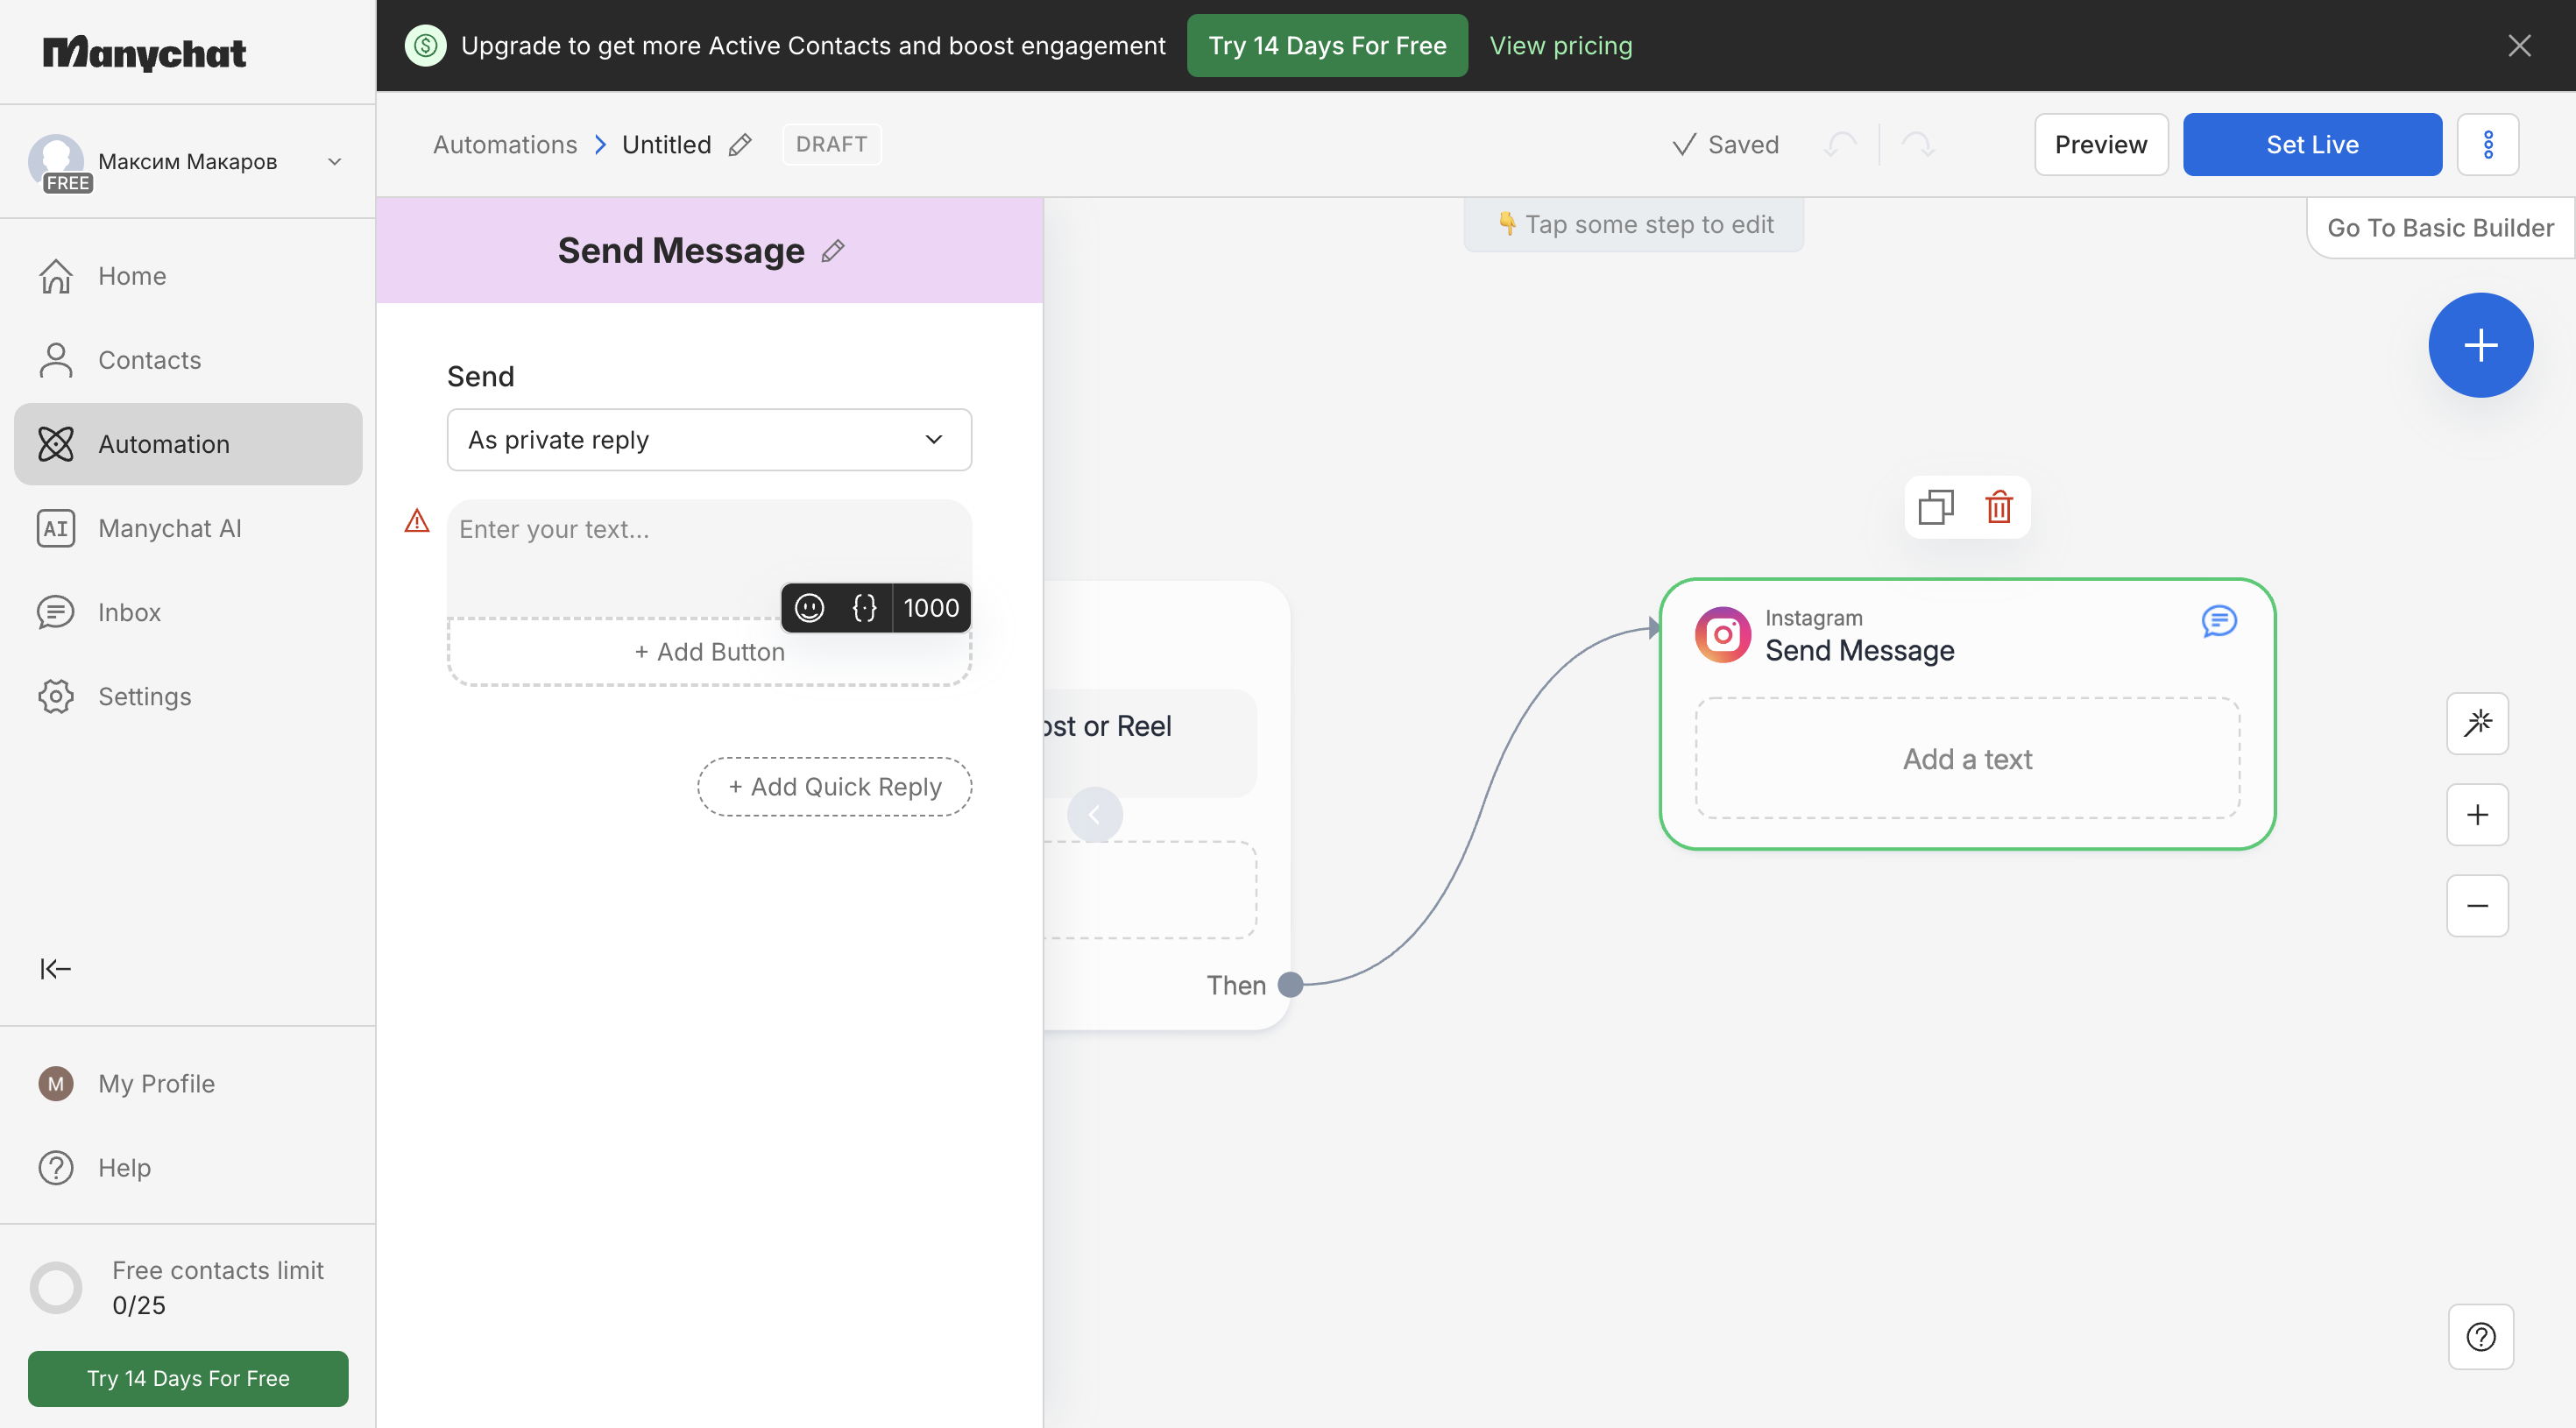Open the three-dot more options menu
Viewport: 2576px width, 1428px height.
click(x=2488, y=144)
